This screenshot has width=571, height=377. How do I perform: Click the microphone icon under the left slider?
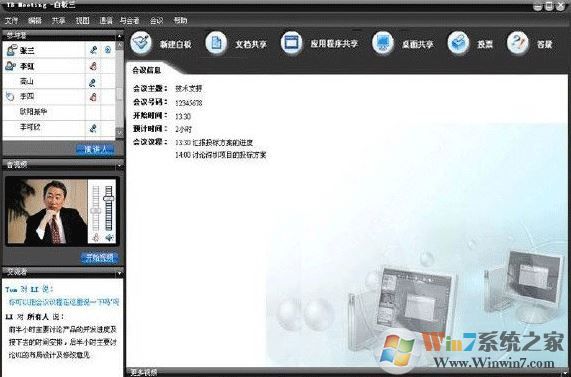[x=96, y=238]
